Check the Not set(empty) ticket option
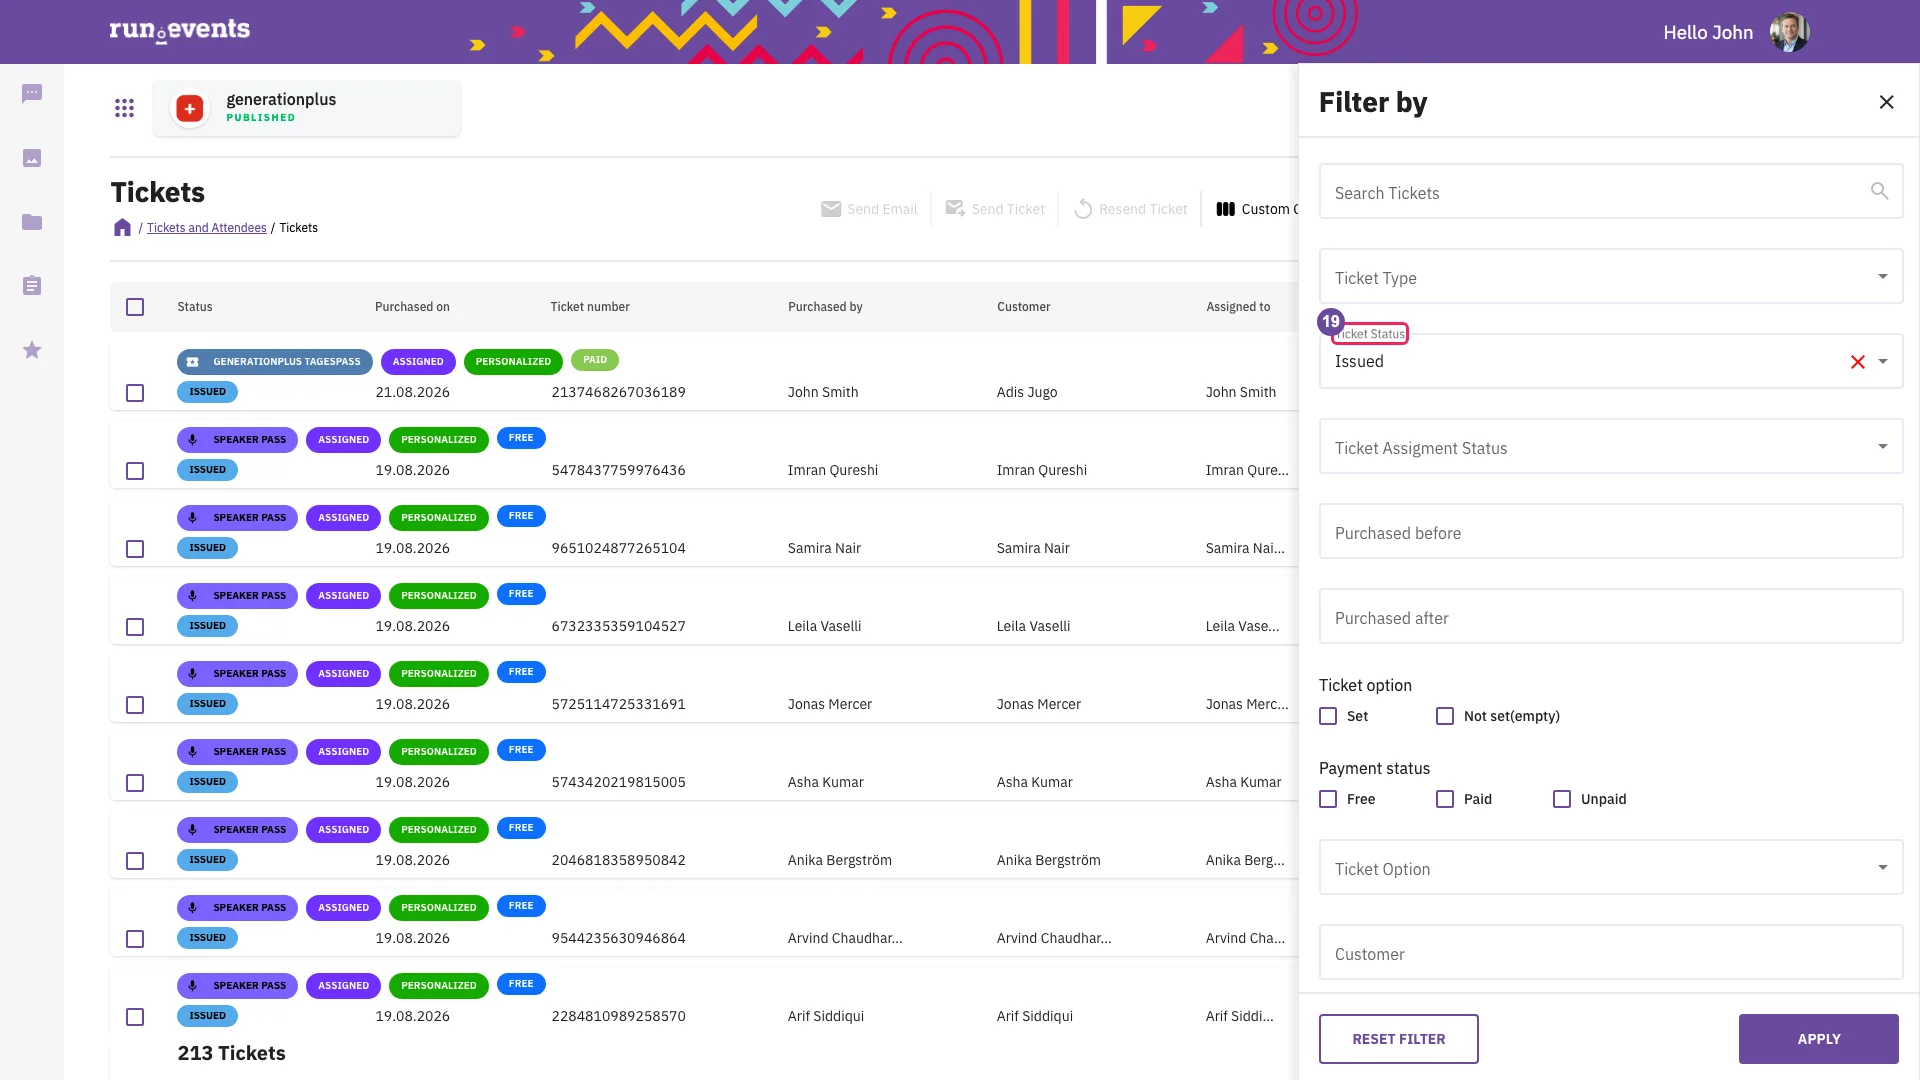This screenshot has width=1920, height=1080. [1445, 716]
